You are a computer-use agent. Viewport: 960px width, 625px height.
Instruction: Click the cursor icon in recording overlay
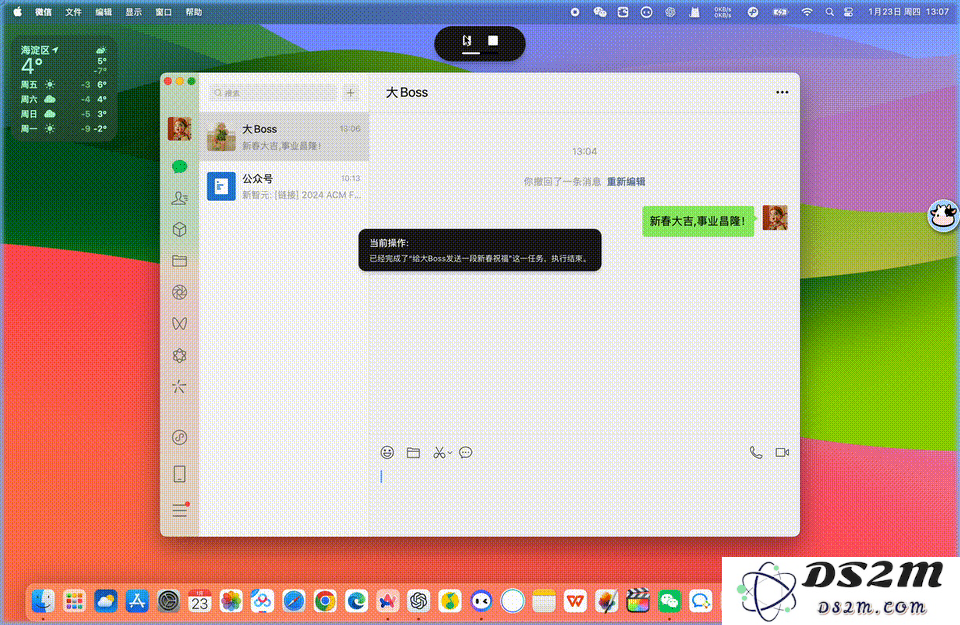point(467,40)
